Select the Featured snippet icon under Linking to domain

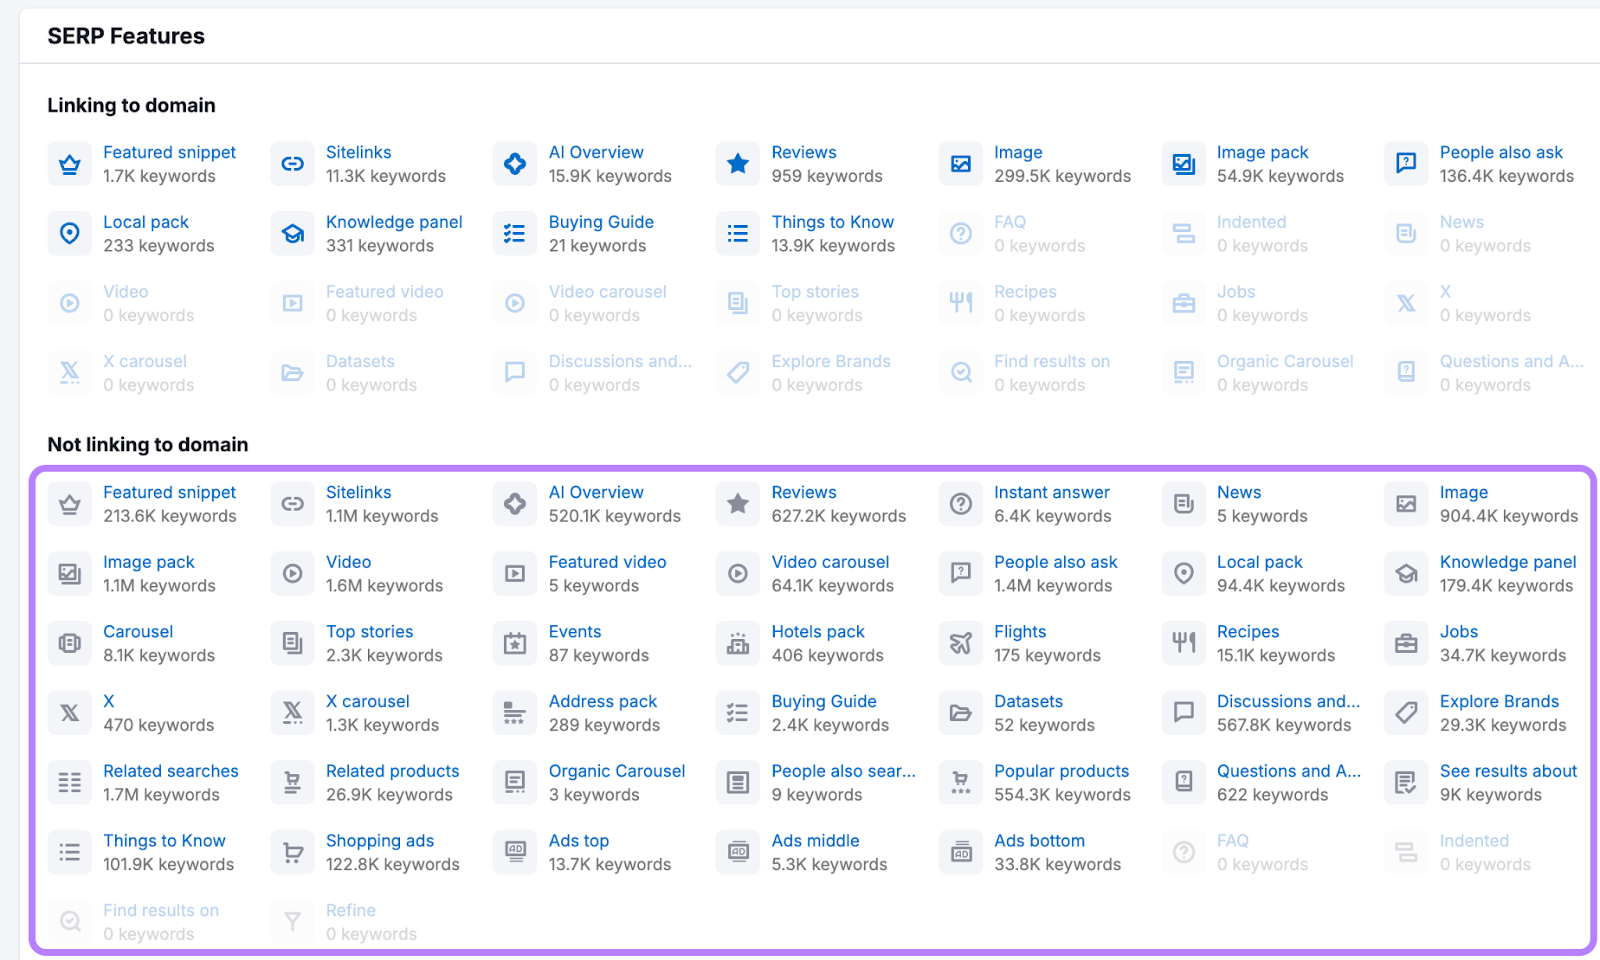(69, 163)
